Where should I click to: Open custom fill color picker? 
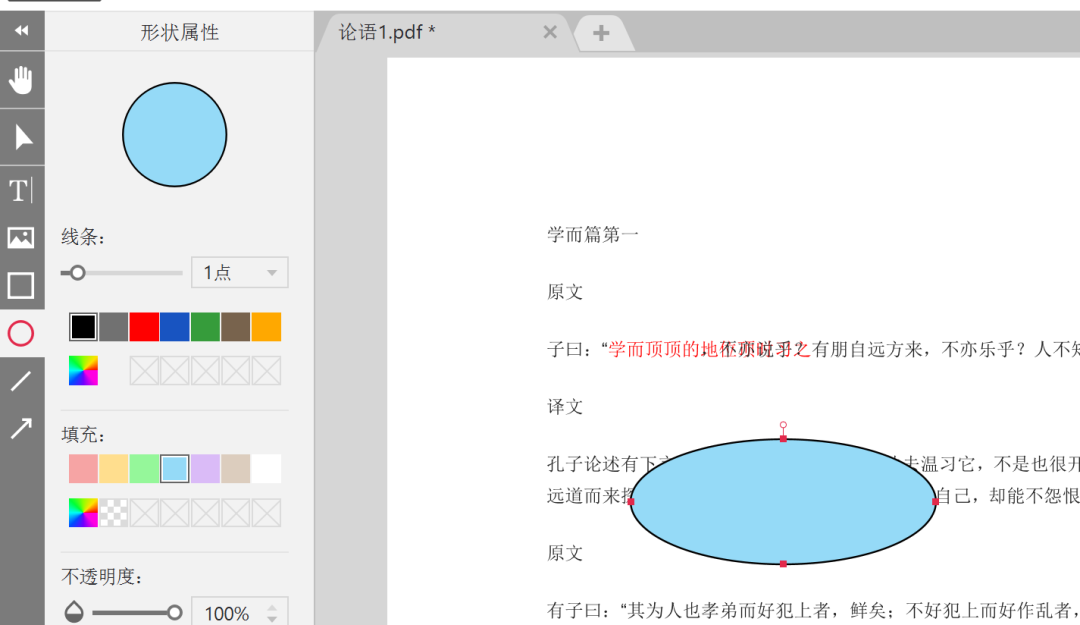tap(83, 513)
